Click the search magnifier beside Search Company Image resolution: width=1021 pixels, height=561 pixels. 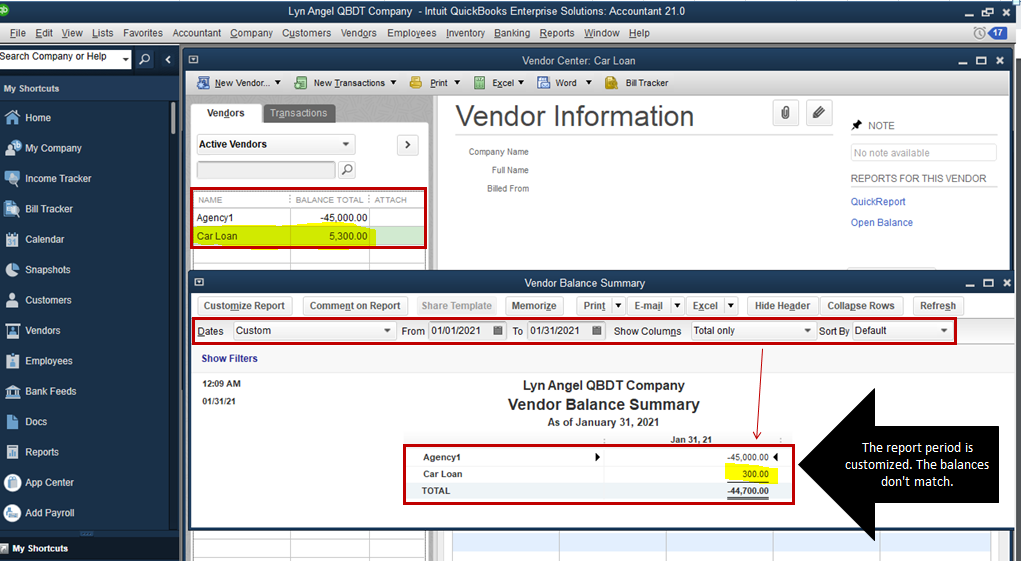(145, 59)
